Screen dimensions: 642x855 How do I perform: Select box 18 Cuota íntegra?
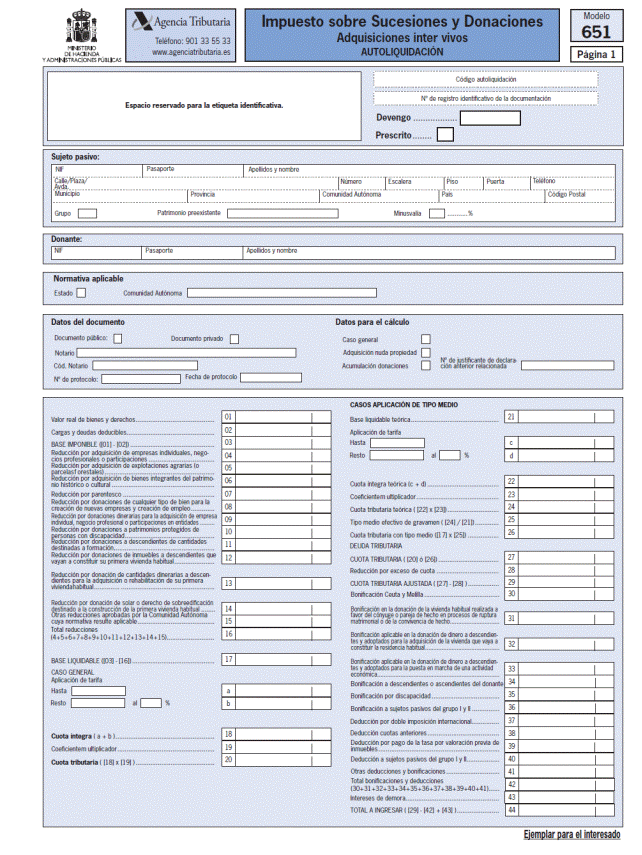[x=283, y=734]
